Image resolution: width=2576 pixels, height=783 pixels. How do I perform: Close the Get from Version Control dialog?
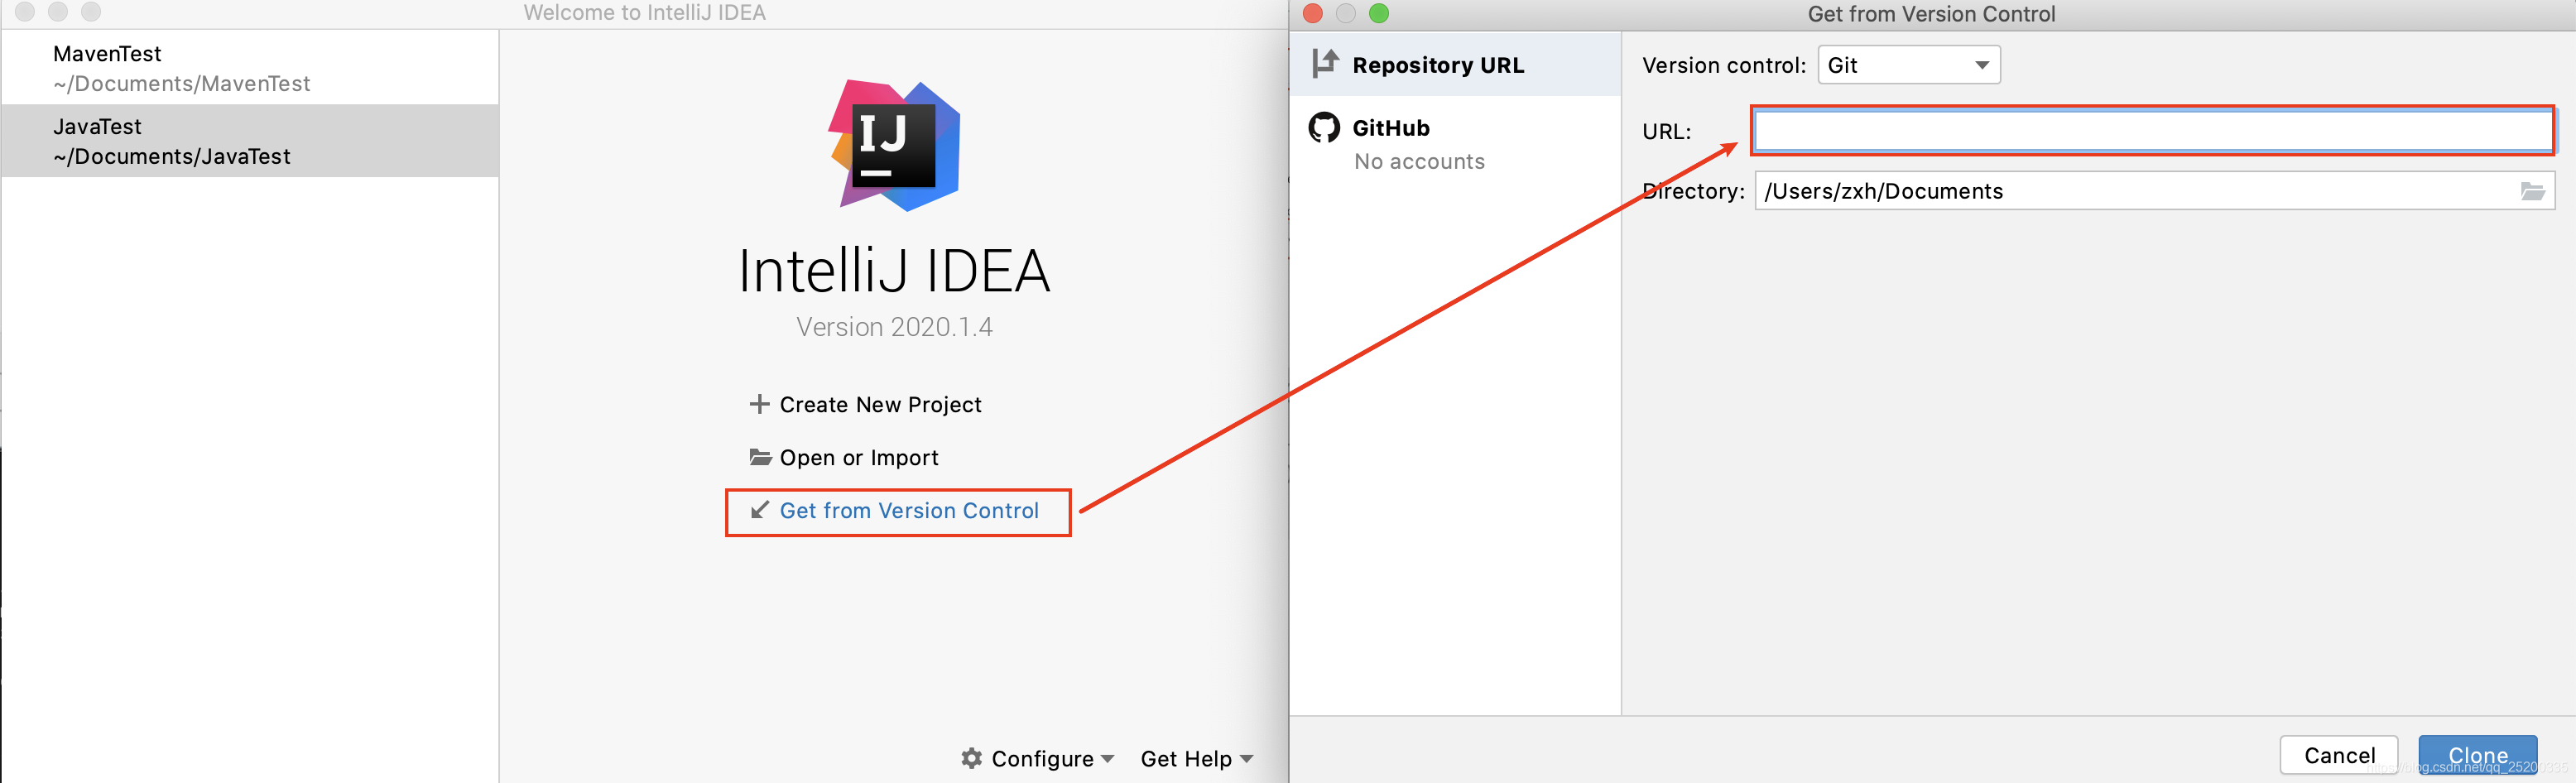click(1313, 13)
